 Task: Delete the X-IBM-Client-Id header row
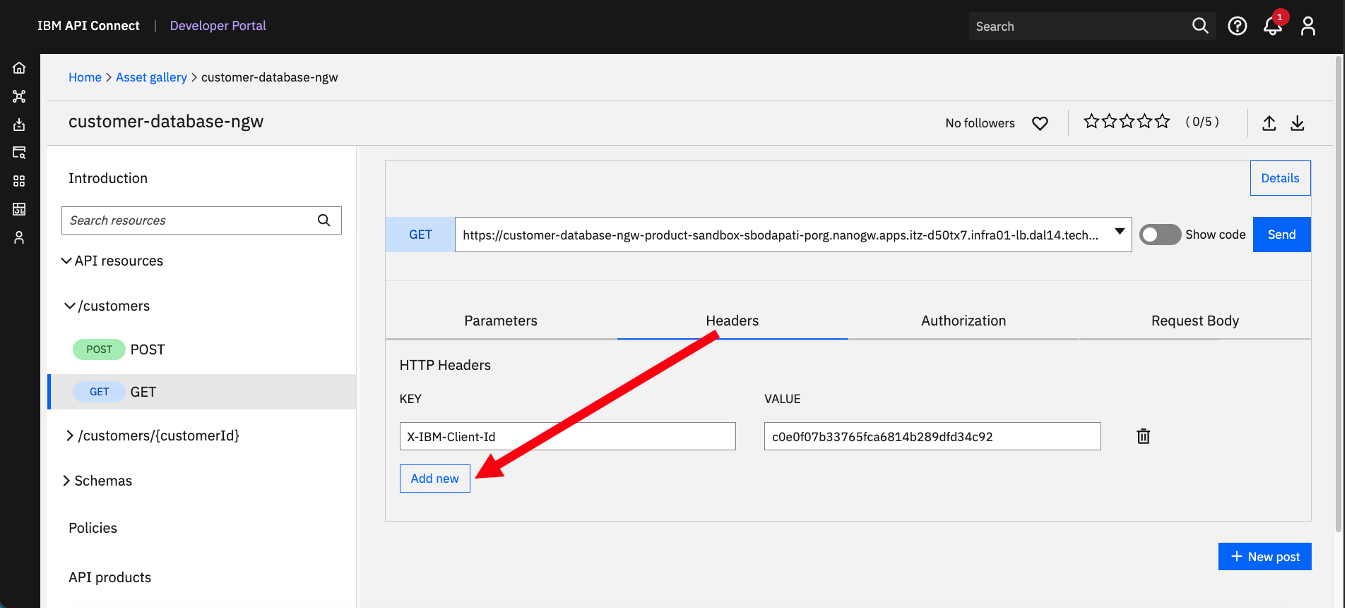1144,436
